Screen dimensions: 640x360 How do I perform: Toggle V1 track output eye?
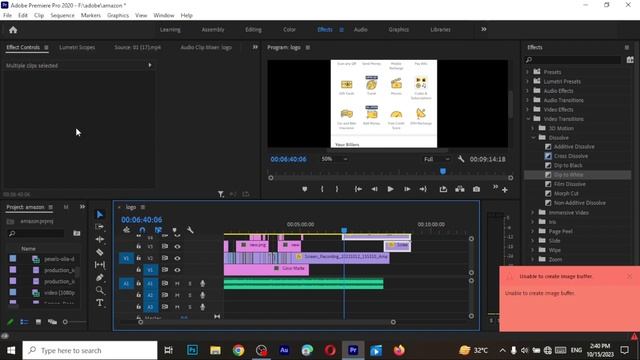177,270
